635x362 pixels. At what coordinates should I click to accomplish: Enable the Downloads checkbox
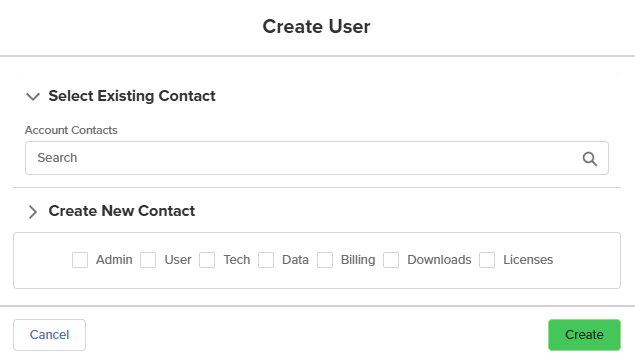pos(391,260)
